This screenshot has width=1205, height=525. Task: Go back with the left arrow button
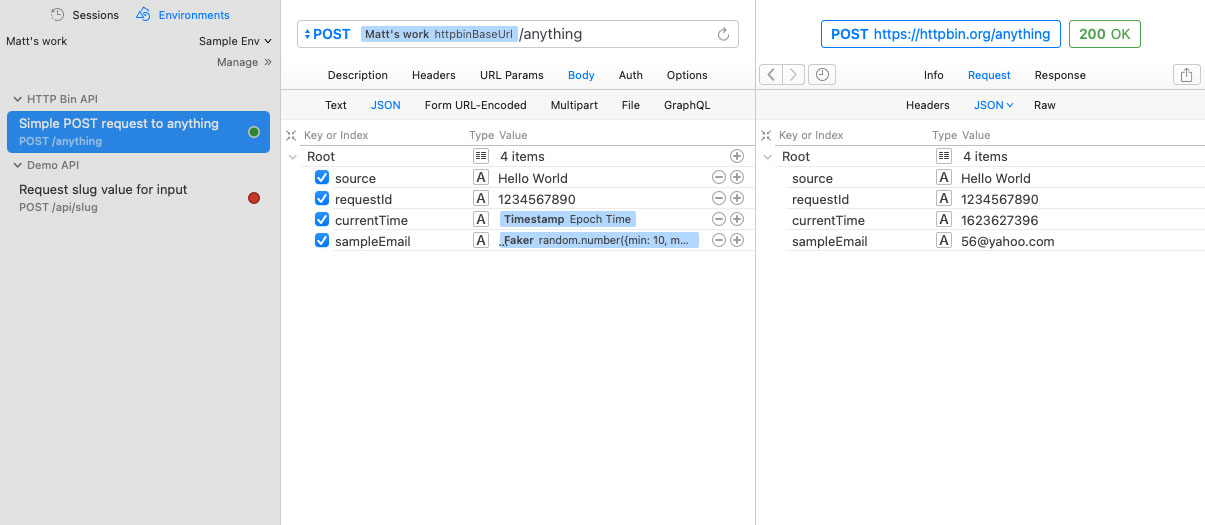coord(771,75)
